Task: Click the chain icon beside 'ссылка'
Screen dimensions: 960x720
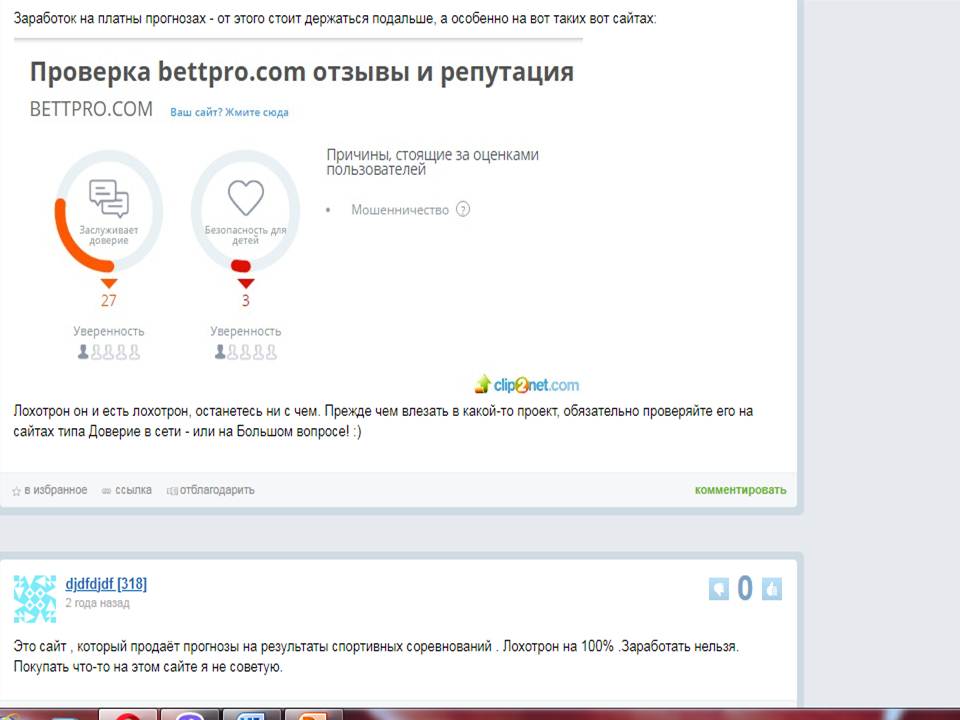Action: (x=107, y=491)
